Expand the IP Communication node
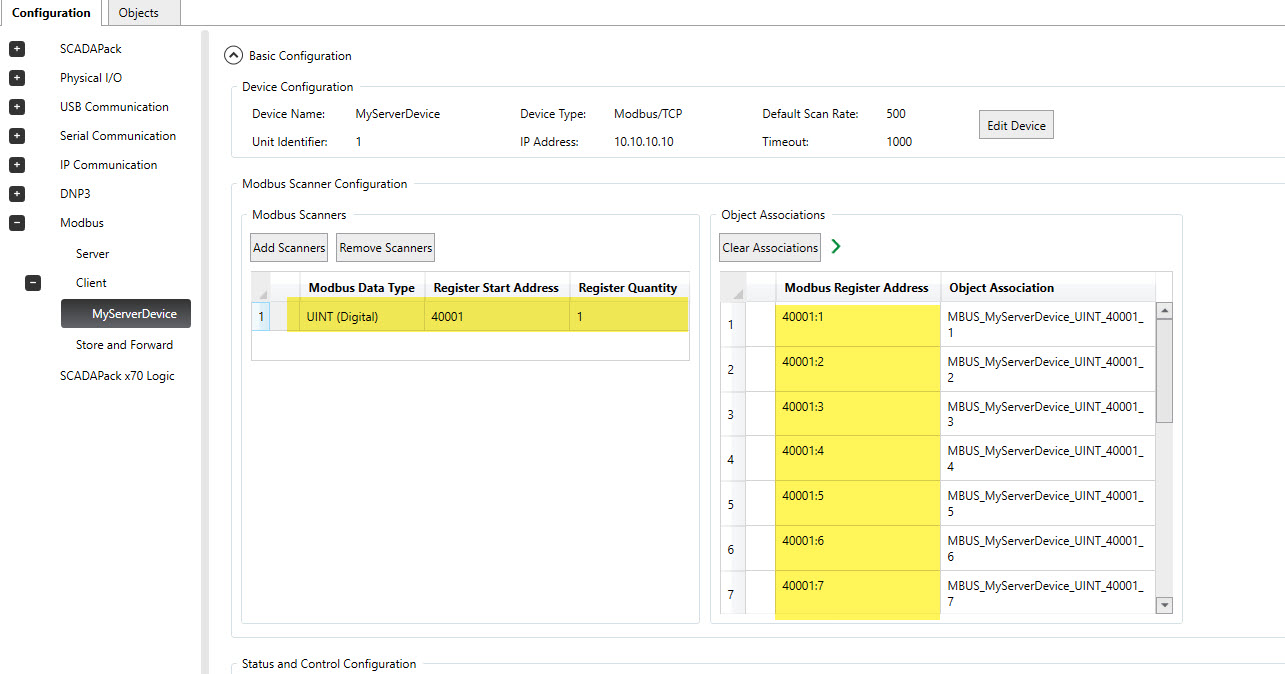The image size is (1285, 674). tap(17, 165)
